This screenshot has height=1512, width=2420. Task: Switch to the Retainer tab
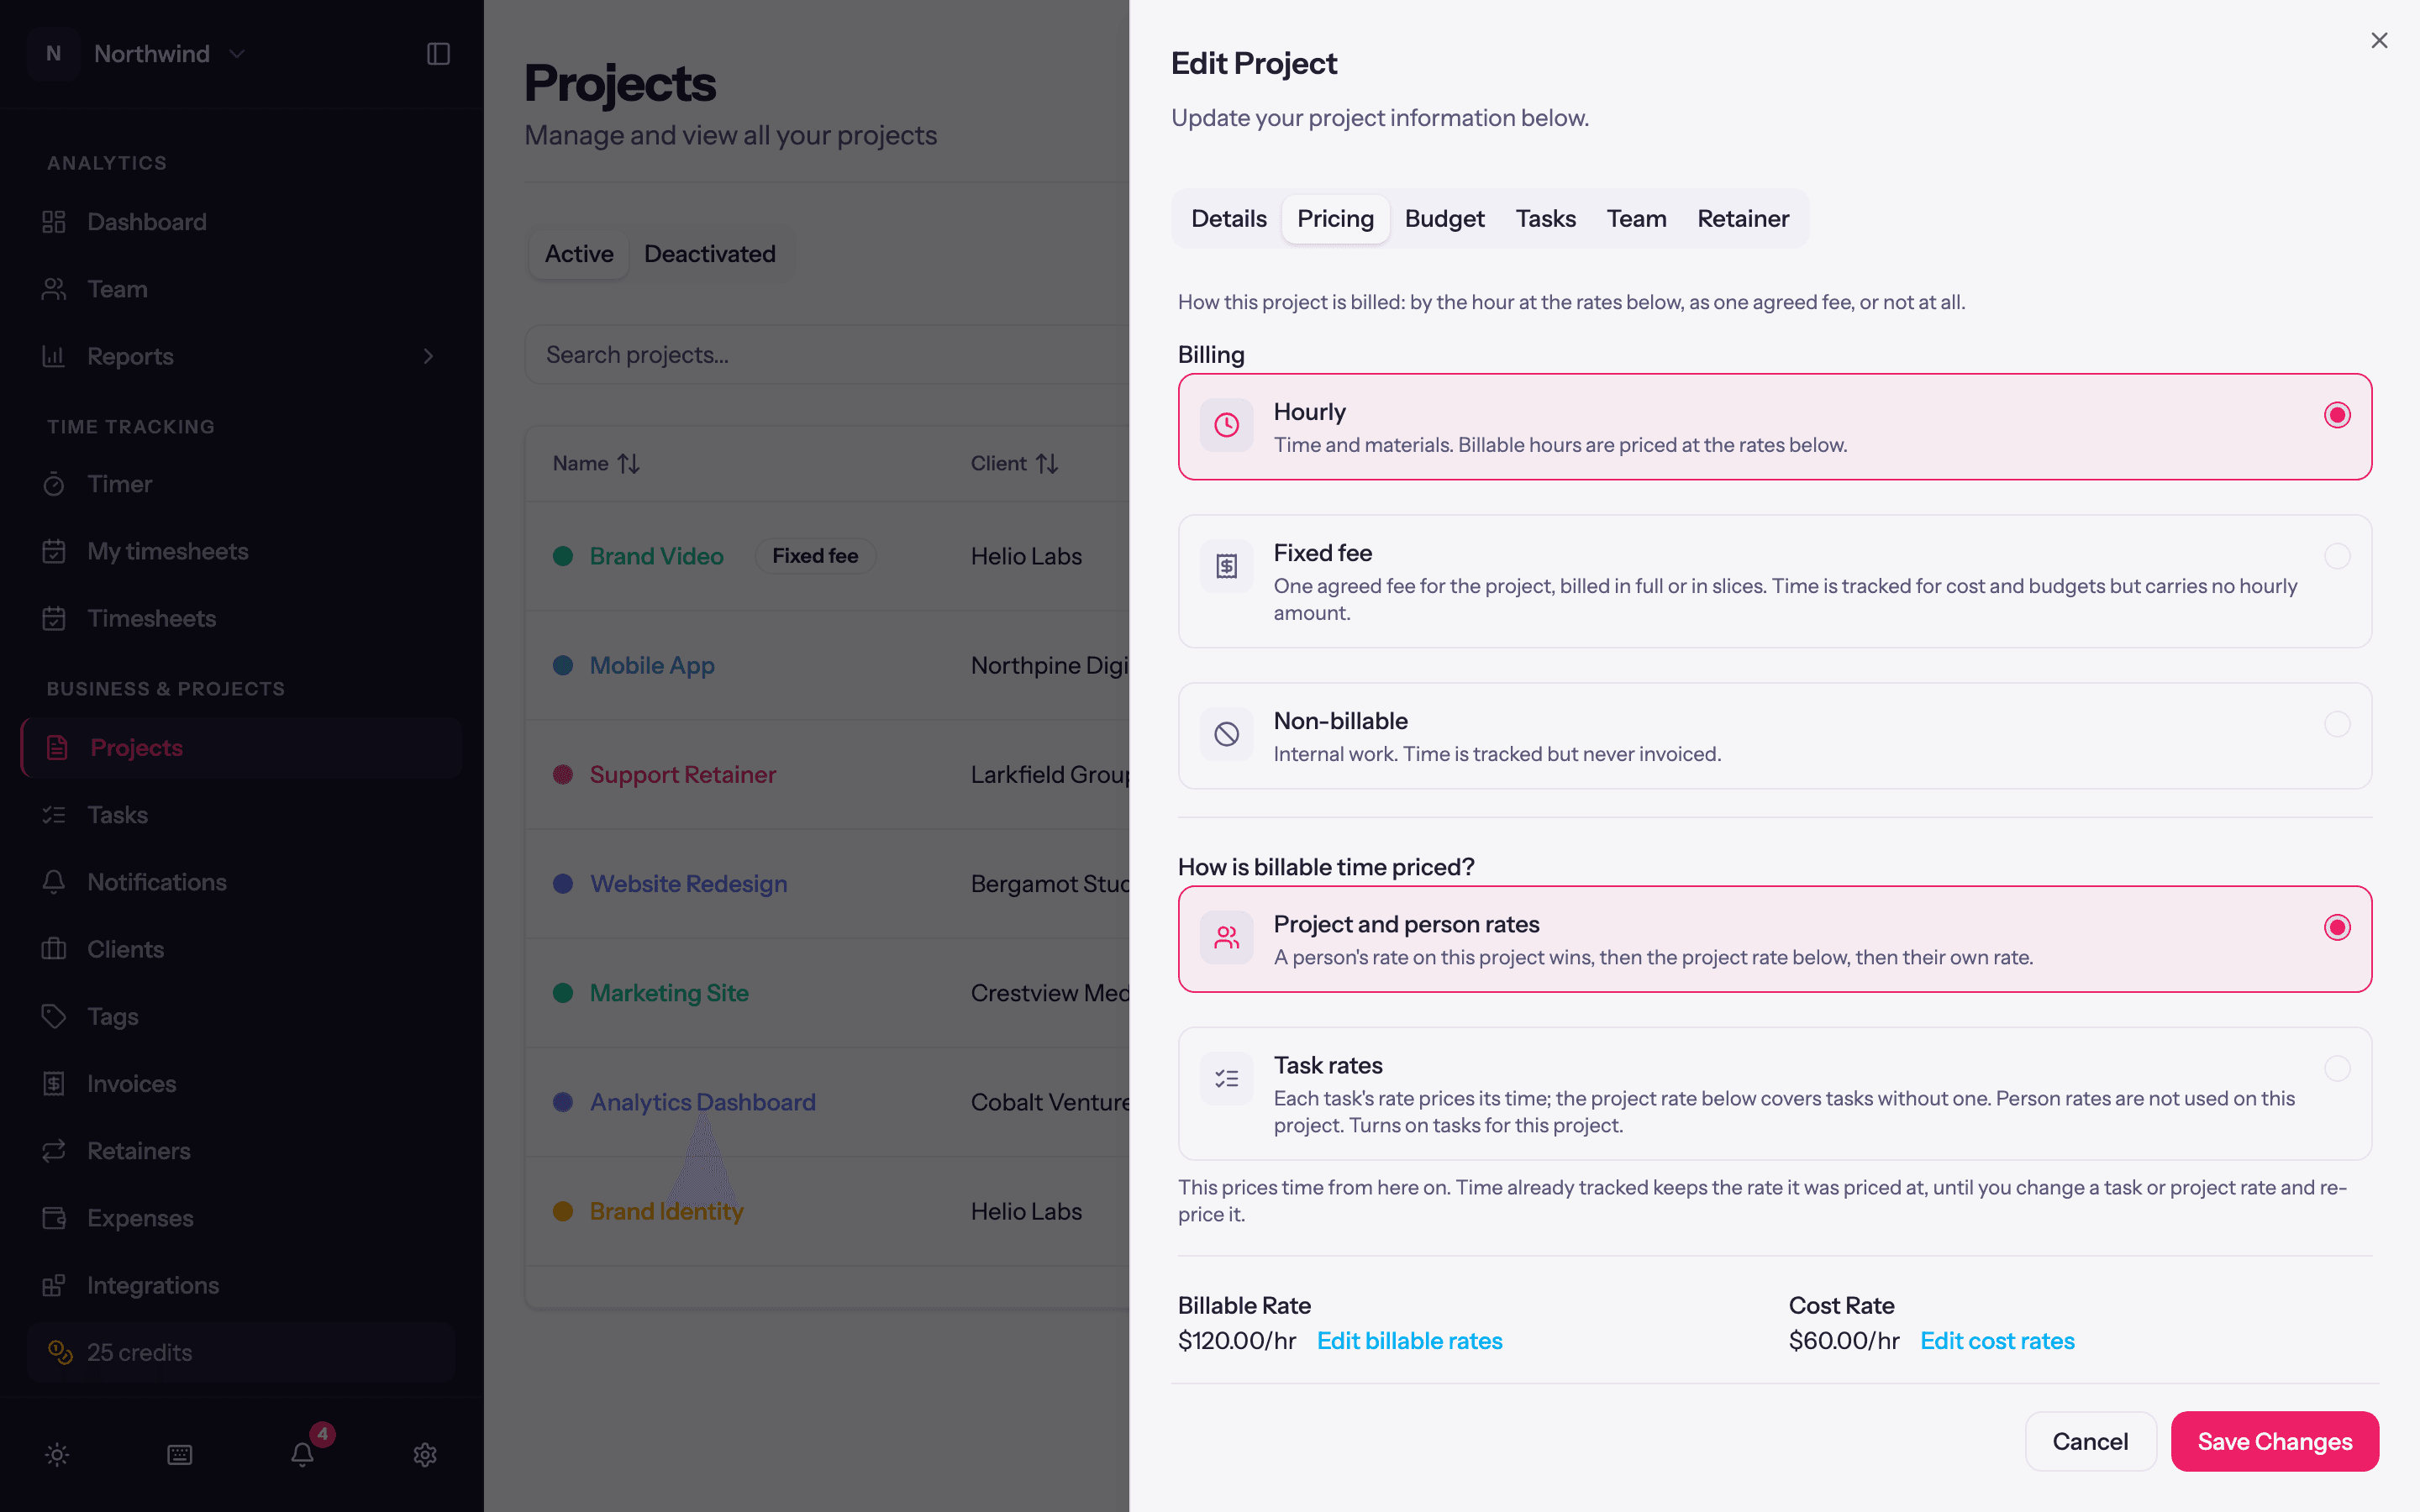point(1743,219)
